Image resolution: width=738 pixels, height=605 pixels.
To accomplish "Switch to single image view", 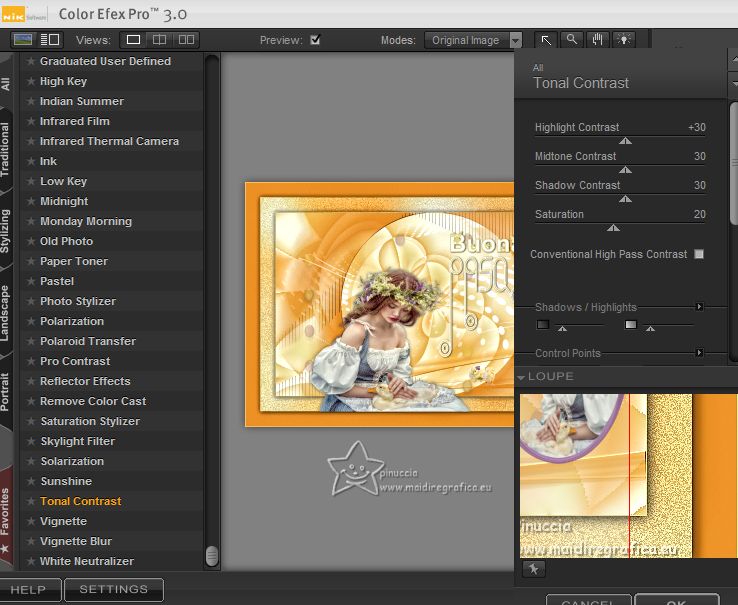I will click(x=133, y=40).
